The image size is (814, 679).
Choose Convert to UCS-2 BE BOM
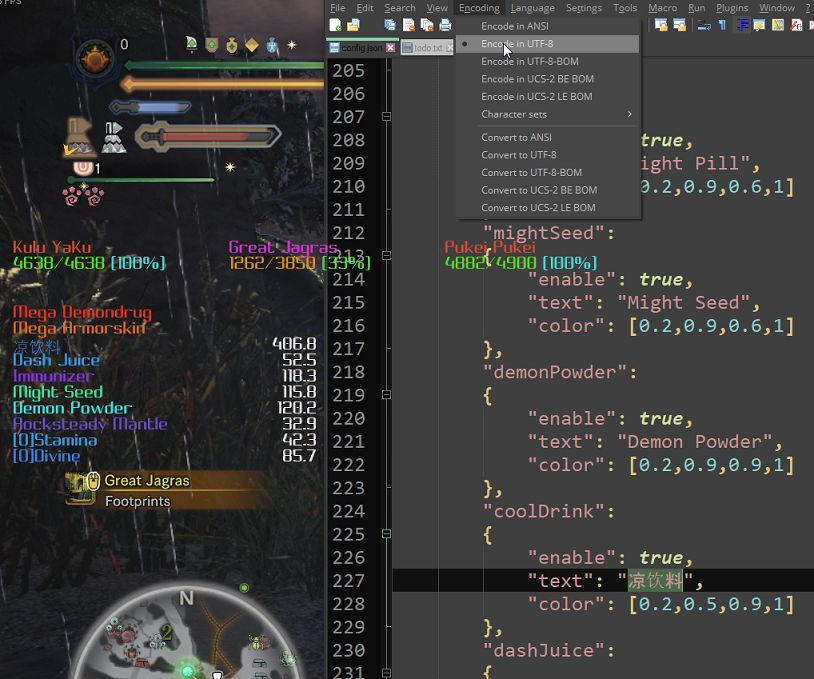tap(548, 190)
